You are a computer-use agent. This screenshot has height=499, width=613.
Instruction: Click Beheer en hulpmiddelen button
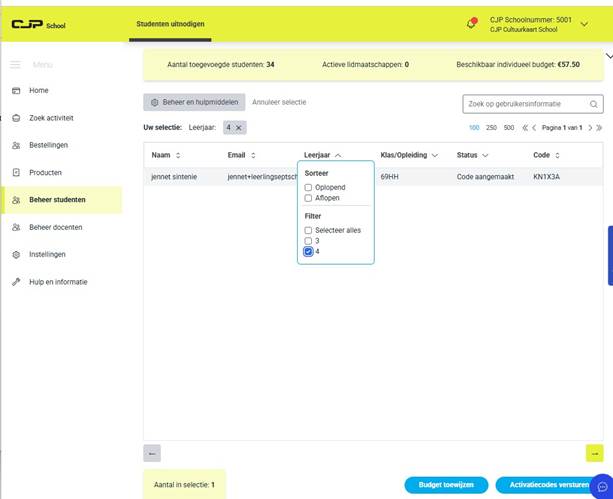coord(194,102)
